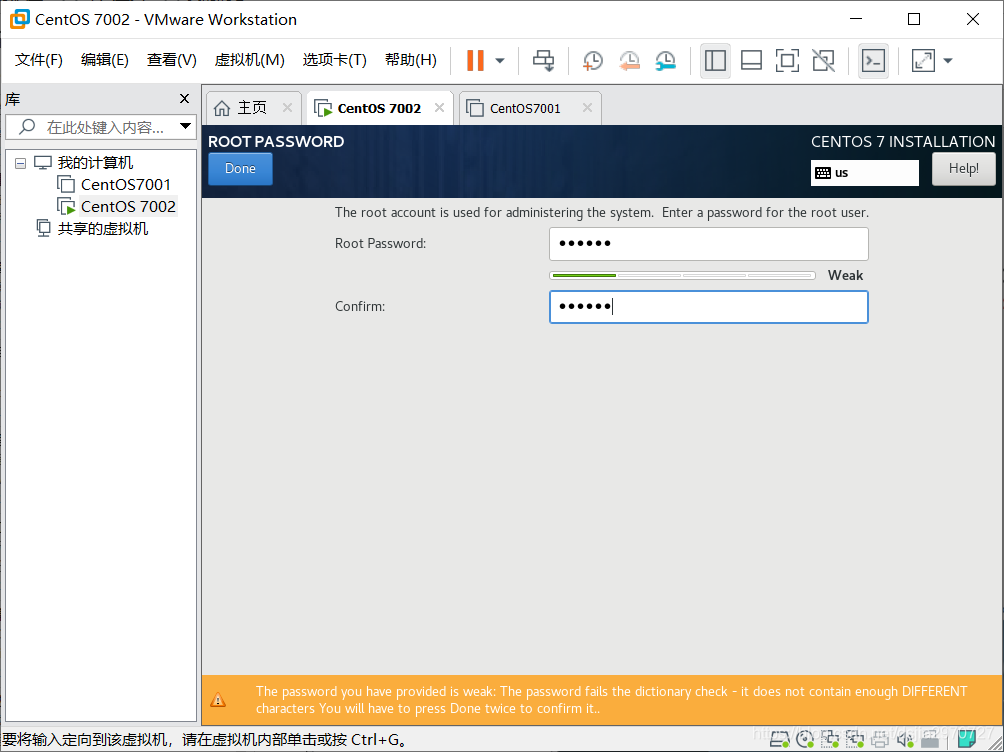The width and height of the screenshot is (1004, 752).
Task: Open the 编辑(E) menu
Action: [104, 60]
